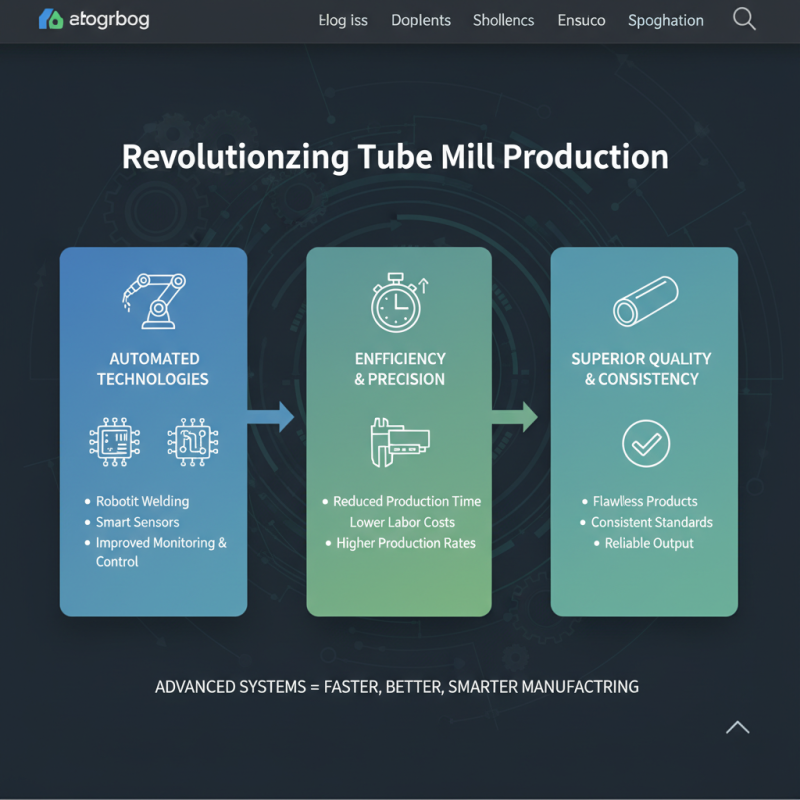Viewport: 800px width, 800px height.
Task: Select the stopwatch icon on the Efficiency card
Action: click(x=398, y=303)
